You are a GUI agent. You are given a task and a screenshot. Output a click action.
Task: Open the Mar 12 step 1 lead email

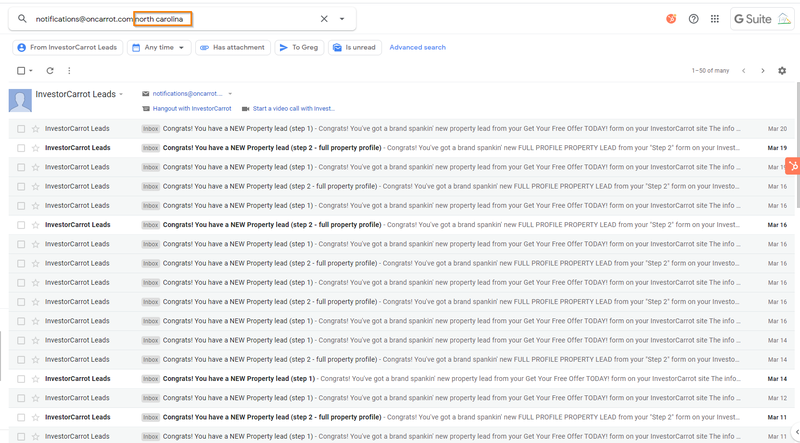[403, 398]
